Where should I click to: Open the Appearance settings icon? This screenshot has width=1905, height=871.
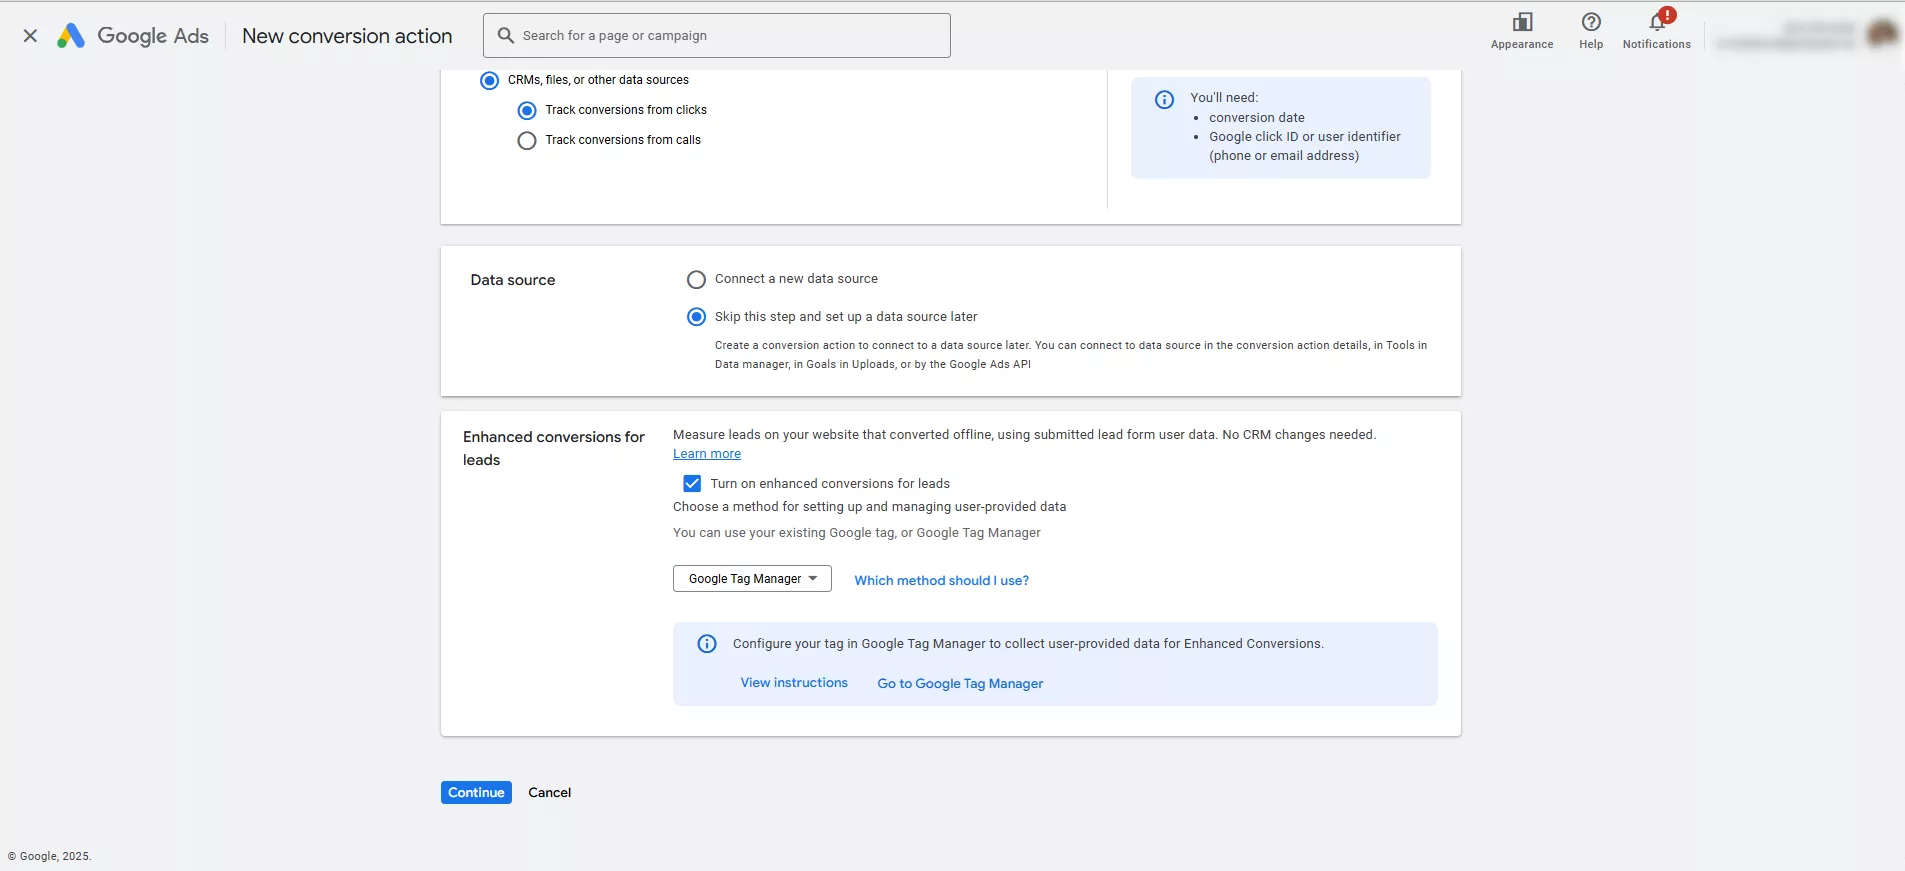[x=1522, y=23]
